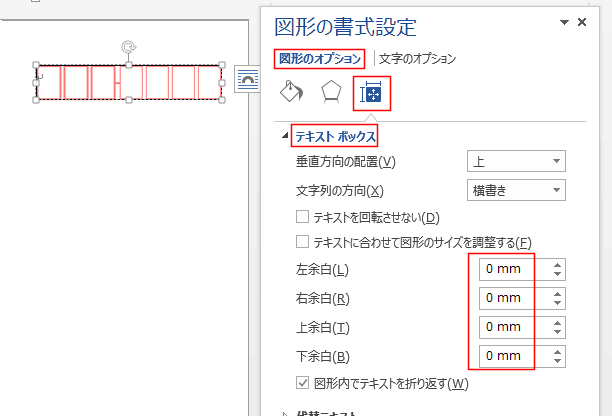Click inside the selected text box shape

pos(128,84)
